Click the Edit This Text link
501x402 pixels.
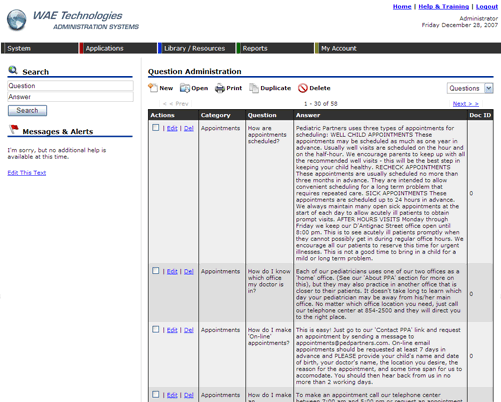27,173
